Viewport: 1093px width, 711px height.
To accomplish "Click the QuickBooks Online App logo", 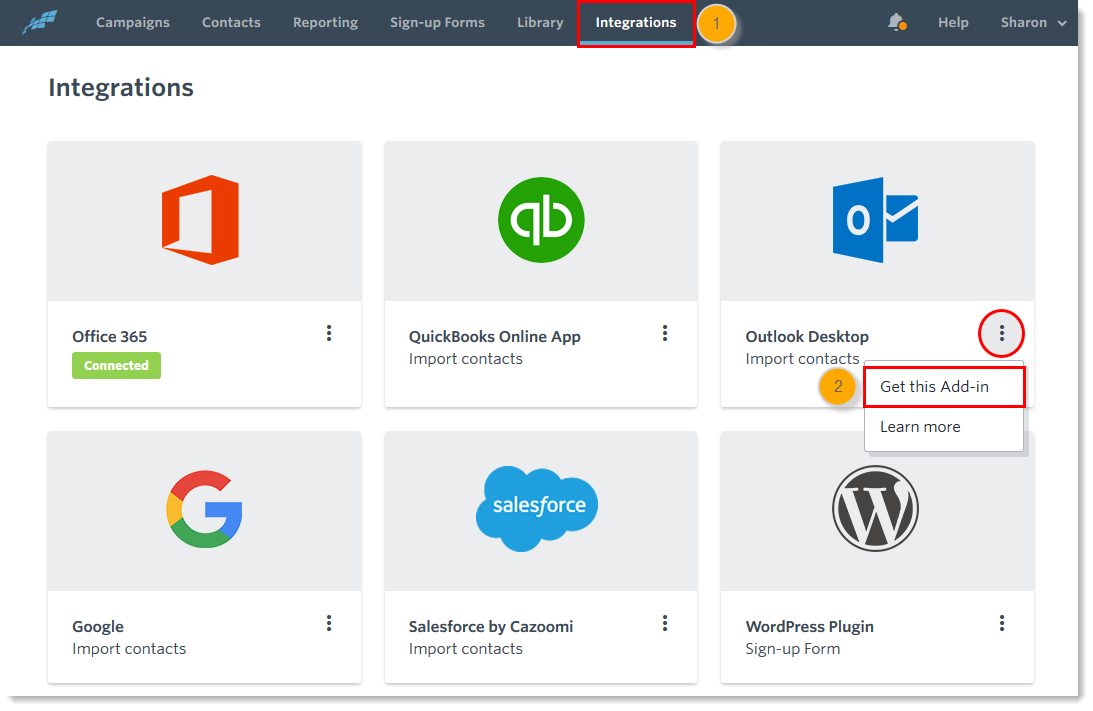I will pos(540,218).
